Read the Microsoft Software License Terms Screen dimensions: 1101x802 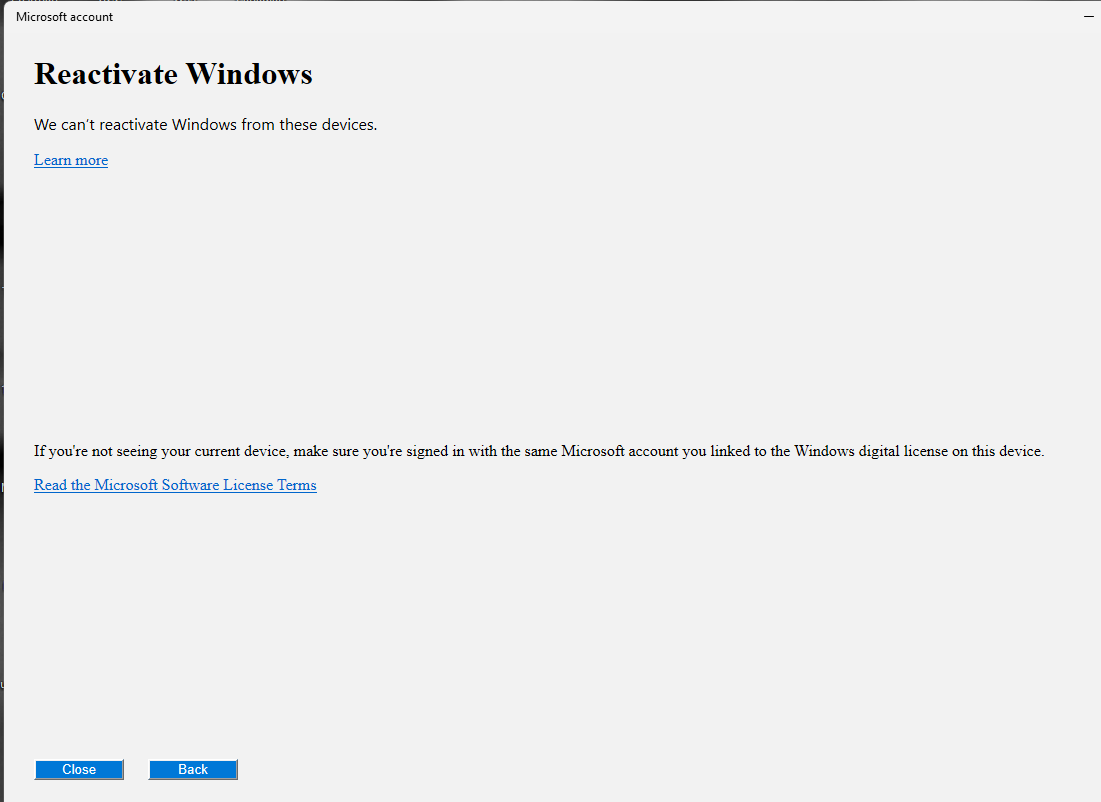(175, 485)
